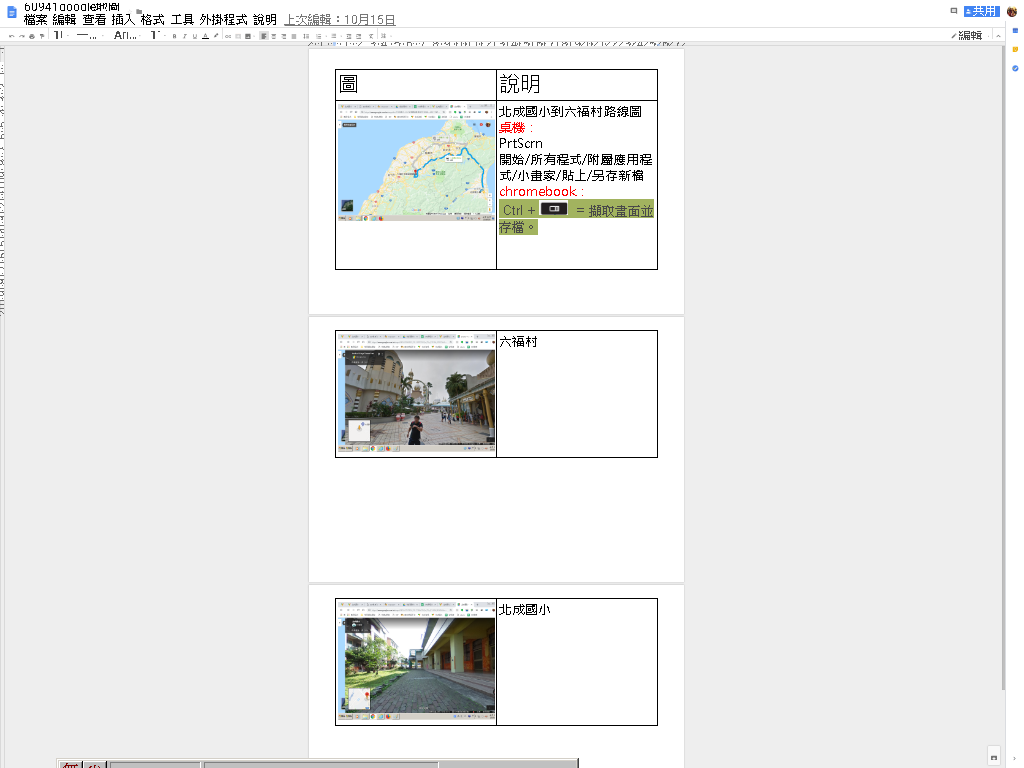Open the 說明 menu
The width and height of the screenshot is (1024, 768).
(265, 20)
